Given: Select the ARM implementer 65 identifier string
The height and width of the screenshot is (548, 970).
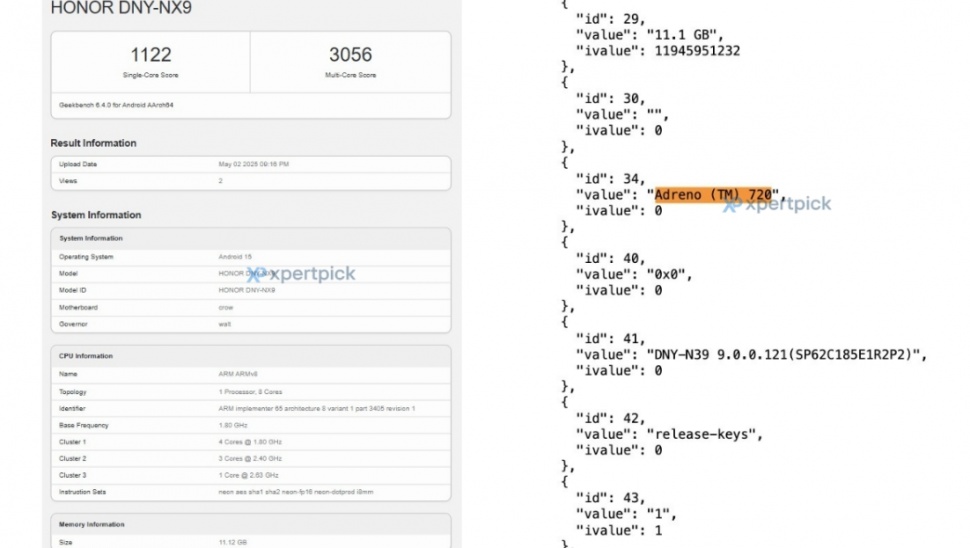Looking at the screenshot, I should [317, 409].
